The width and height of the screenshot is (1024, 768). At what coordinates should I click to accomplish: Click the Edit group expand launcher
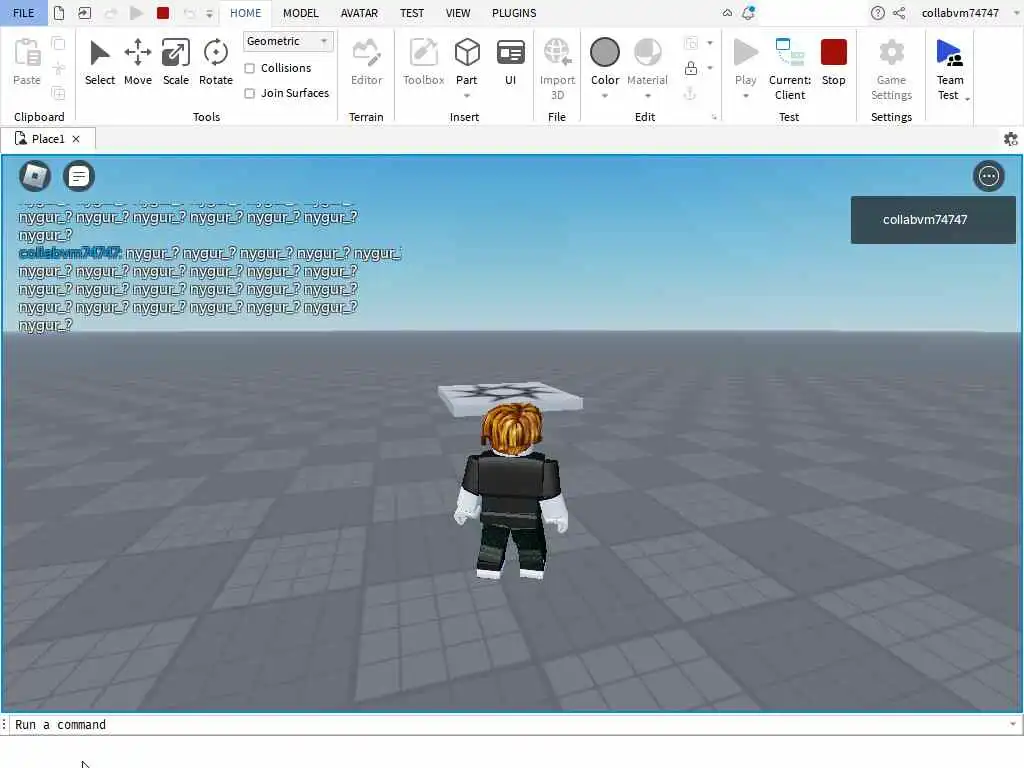714,118
